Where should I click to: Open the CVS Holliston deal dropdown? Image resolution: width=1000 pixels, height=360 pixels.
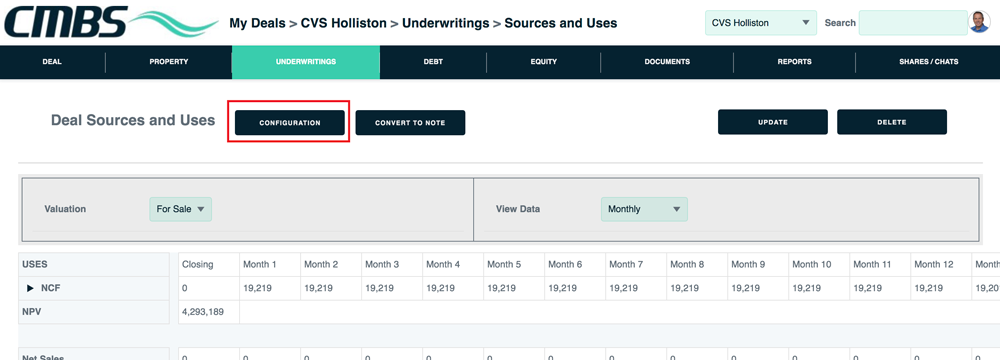[x=761, y=23]
